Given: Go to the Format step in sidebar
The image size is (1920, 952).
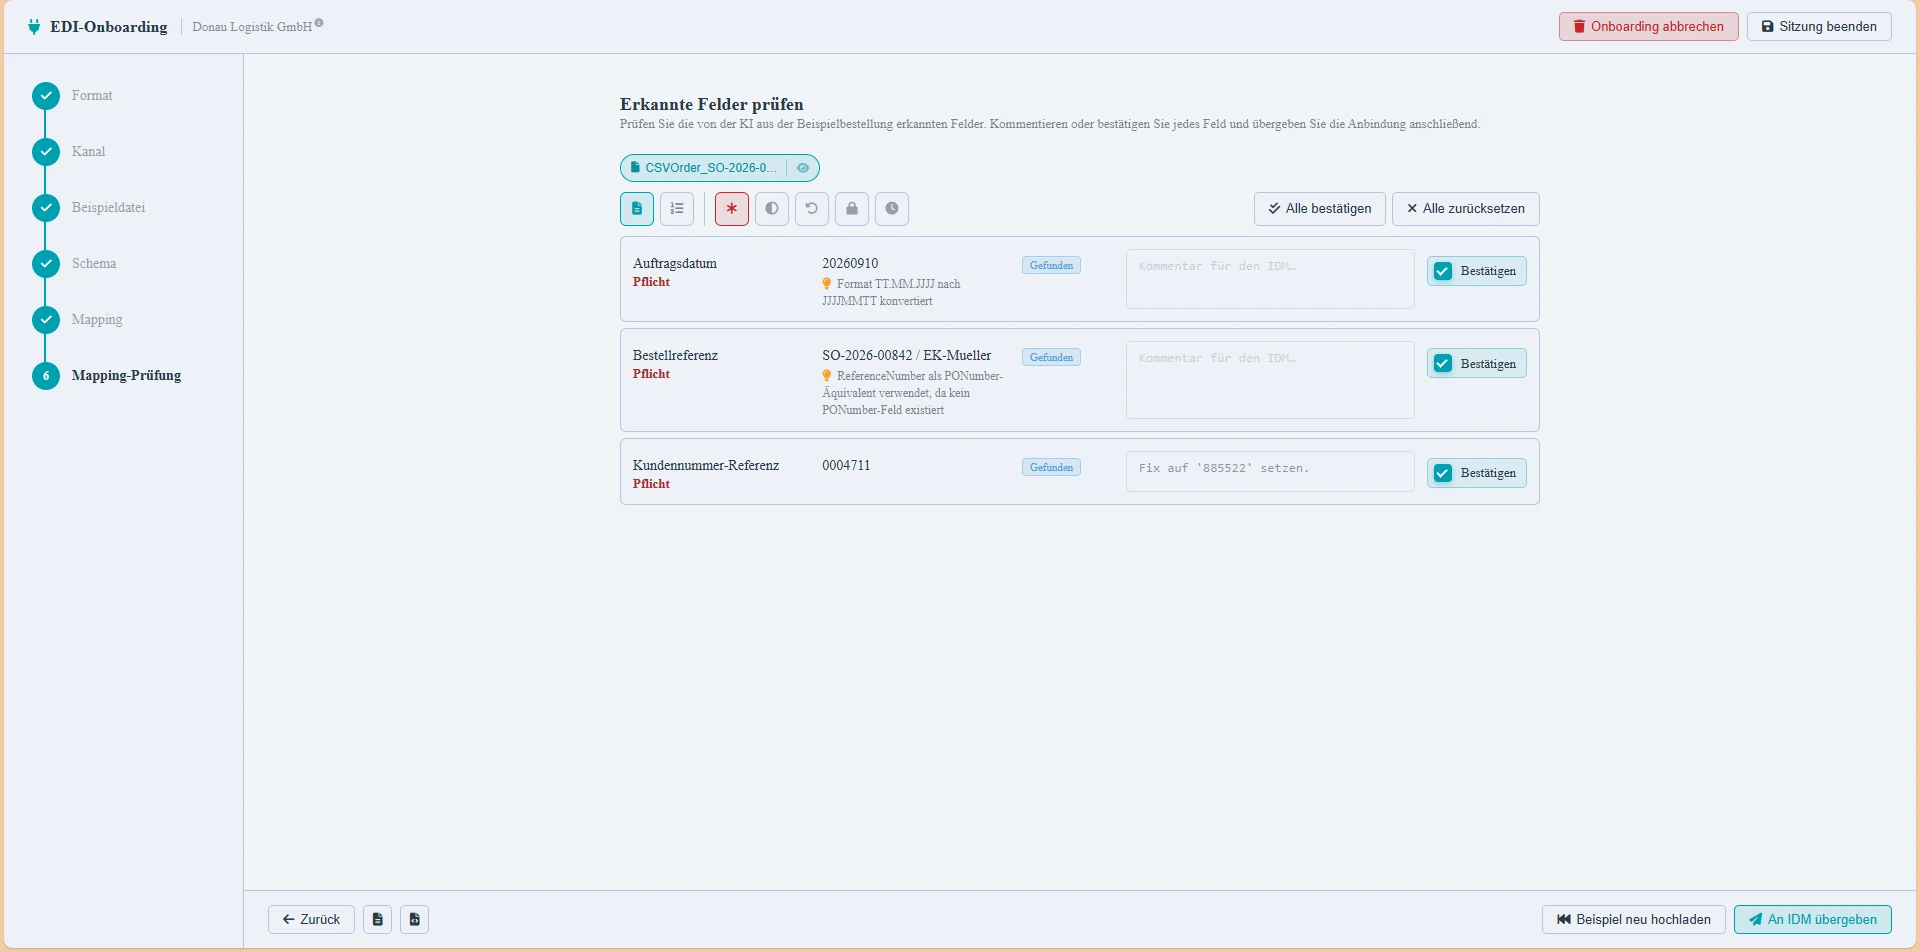Looking at the screenshot, I should (x=92, y=96).
